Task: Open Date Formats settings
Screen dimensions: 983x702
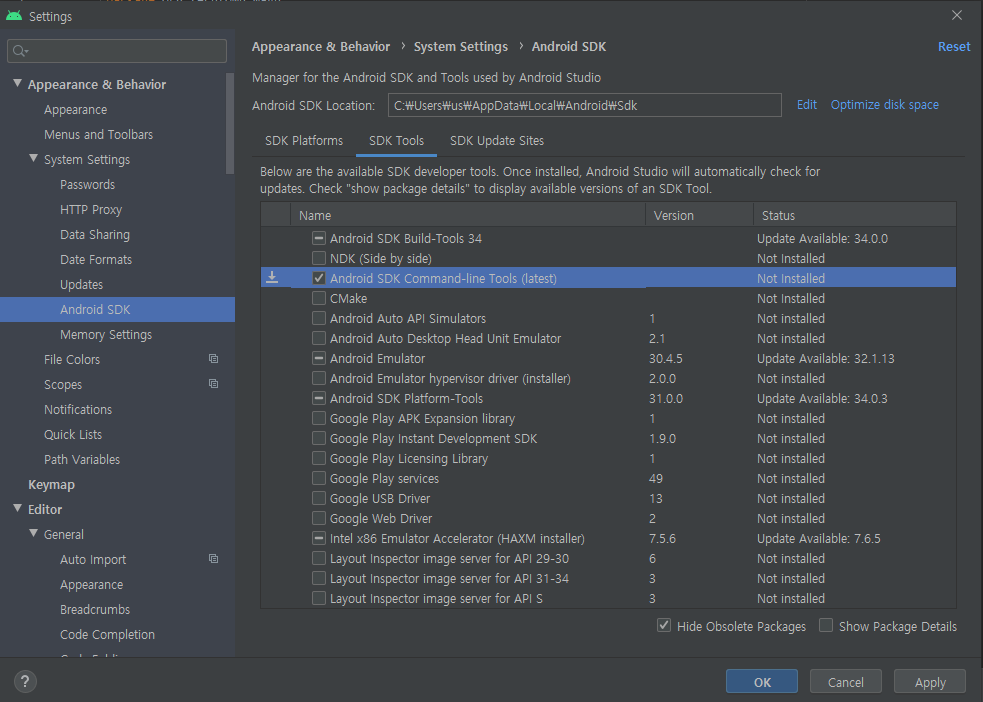Action: [x=96, y=259]
